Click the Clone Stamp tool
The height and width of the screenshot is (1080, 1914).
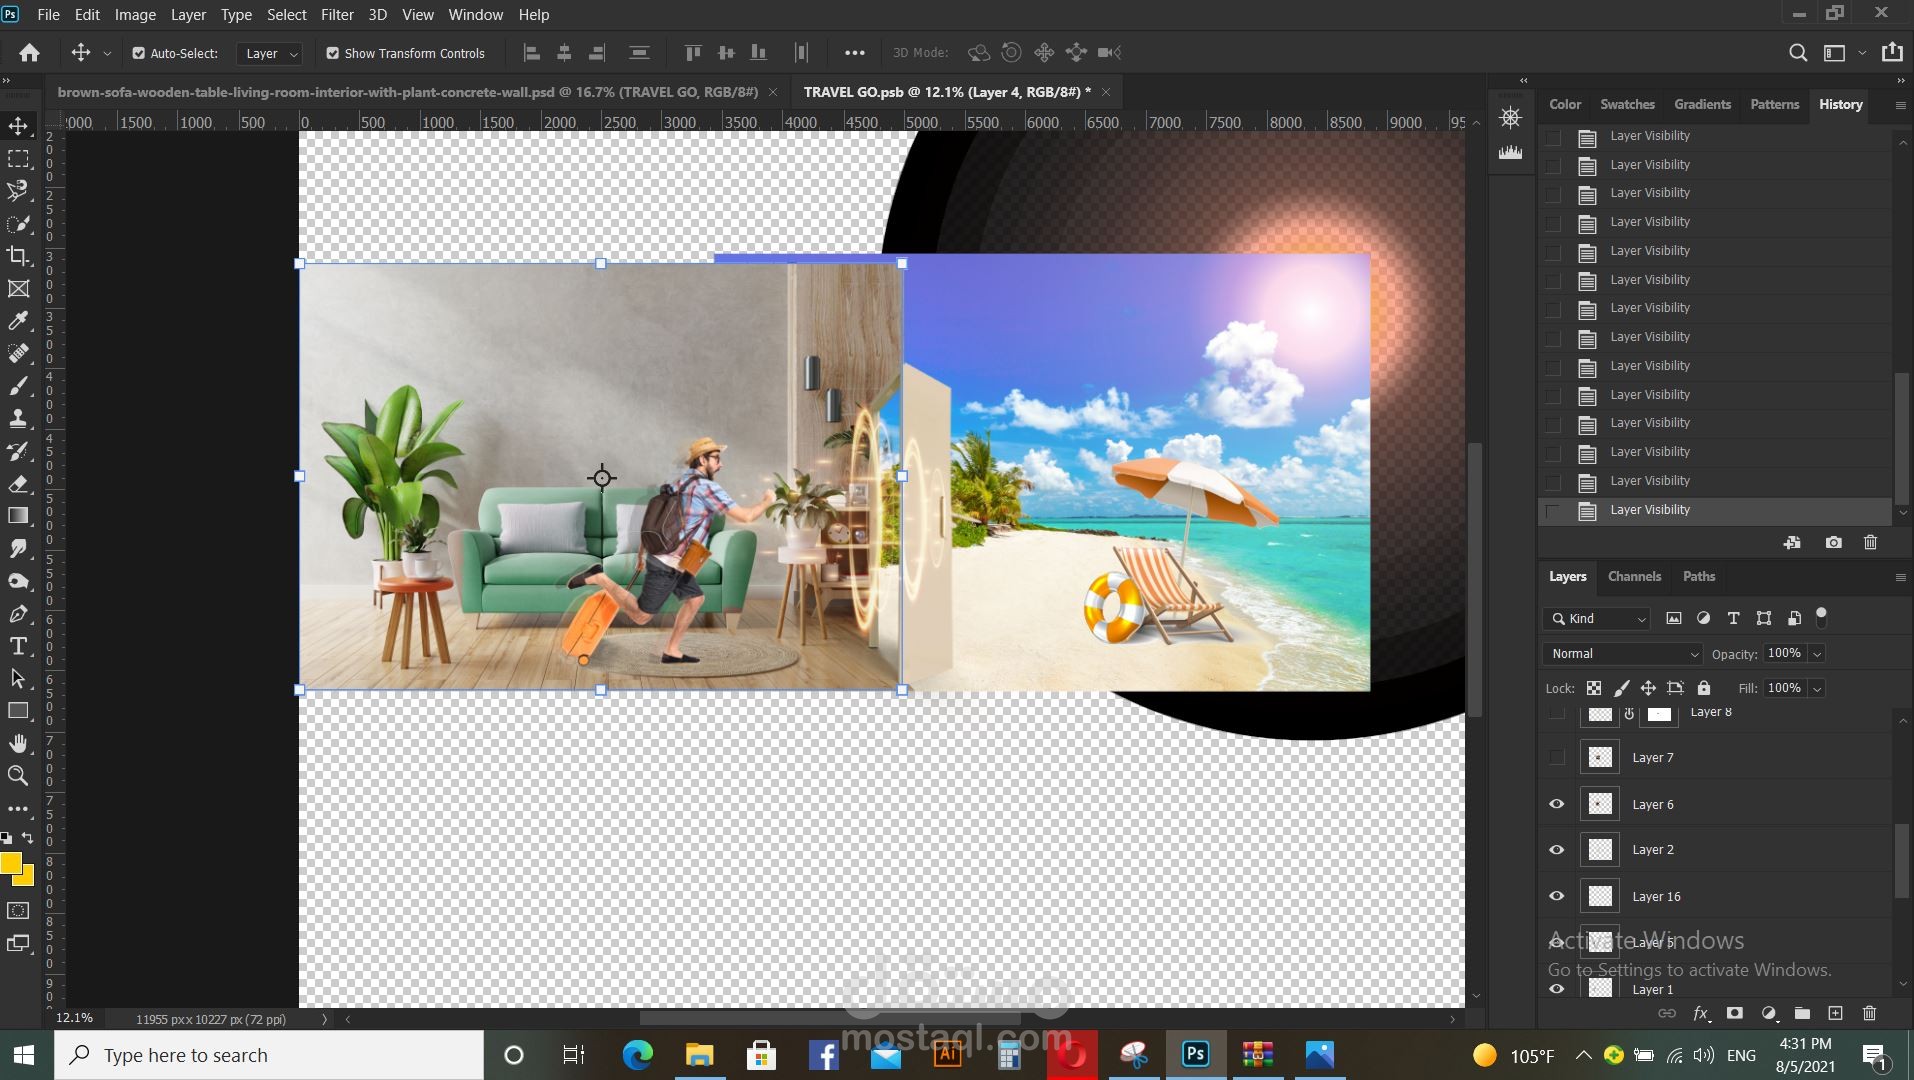pos(18,418)
